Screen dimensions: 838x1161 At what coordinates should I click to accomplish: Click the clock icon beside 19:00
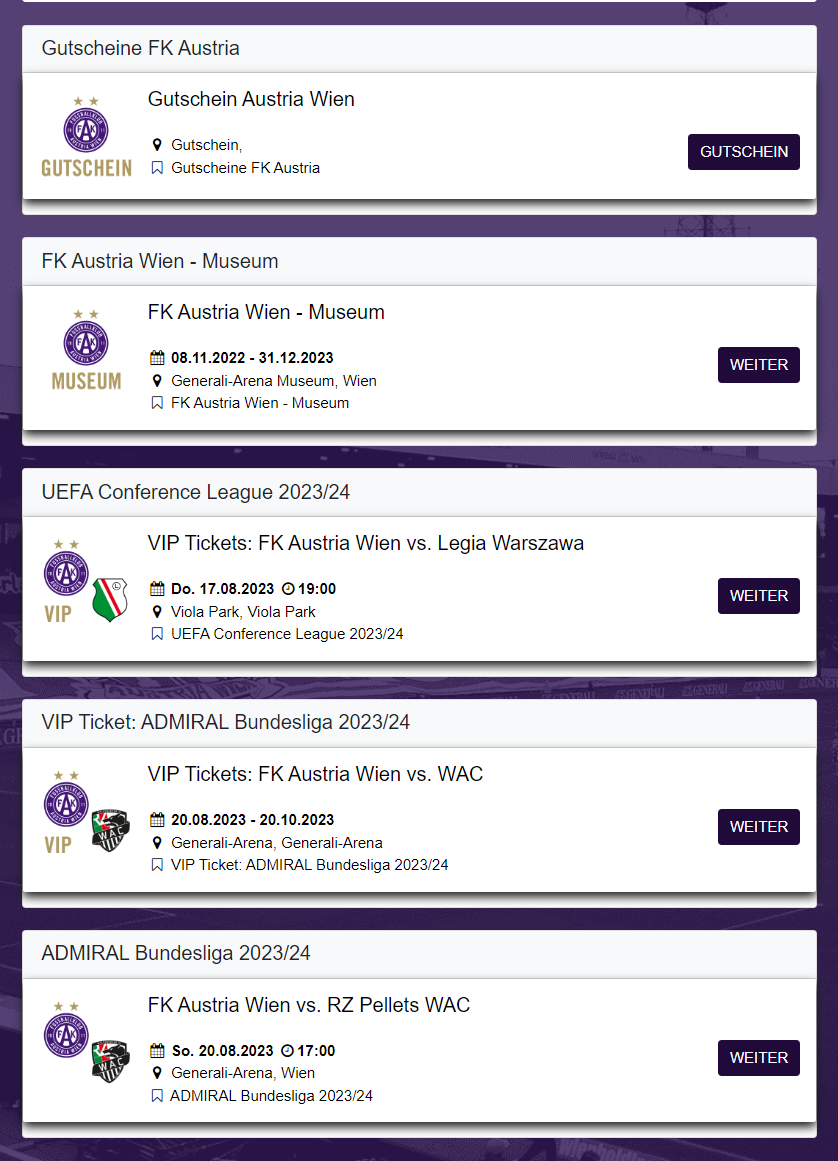pos(288,589)
